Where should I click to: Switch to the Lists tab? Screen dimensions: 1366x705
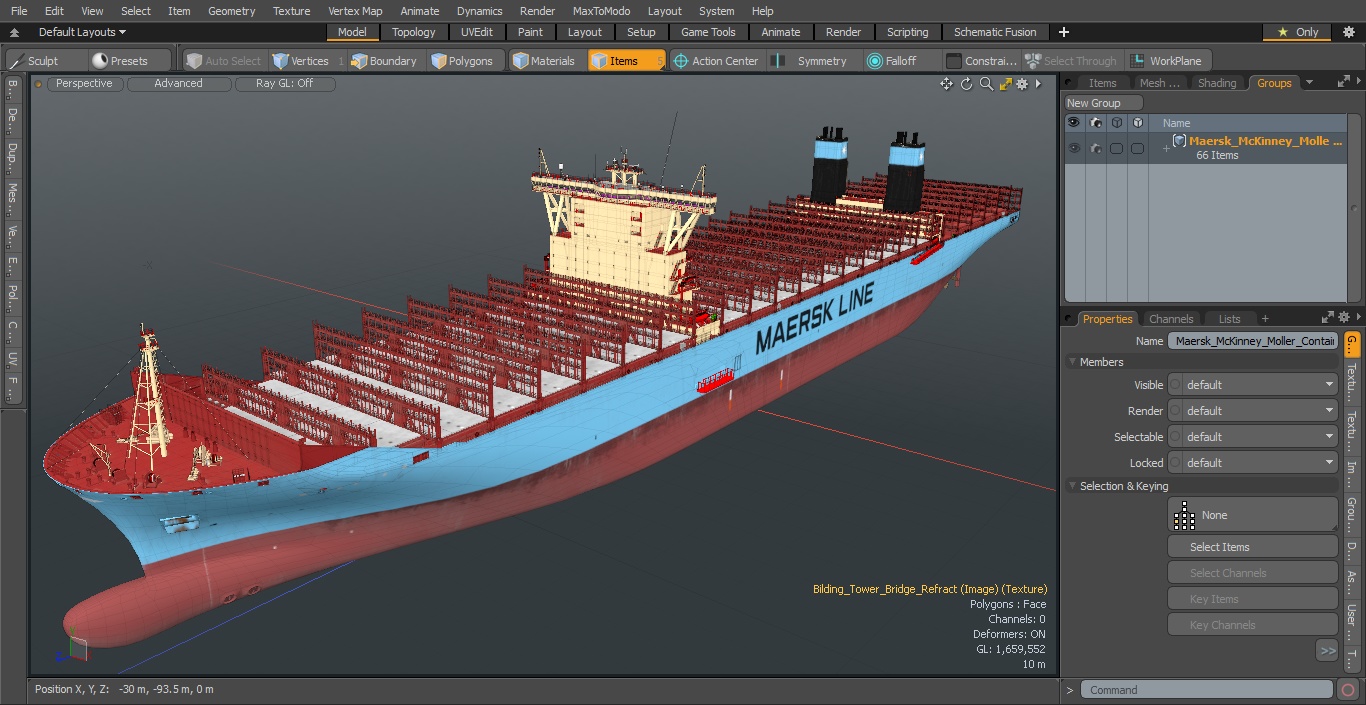tap(1229, 319)
